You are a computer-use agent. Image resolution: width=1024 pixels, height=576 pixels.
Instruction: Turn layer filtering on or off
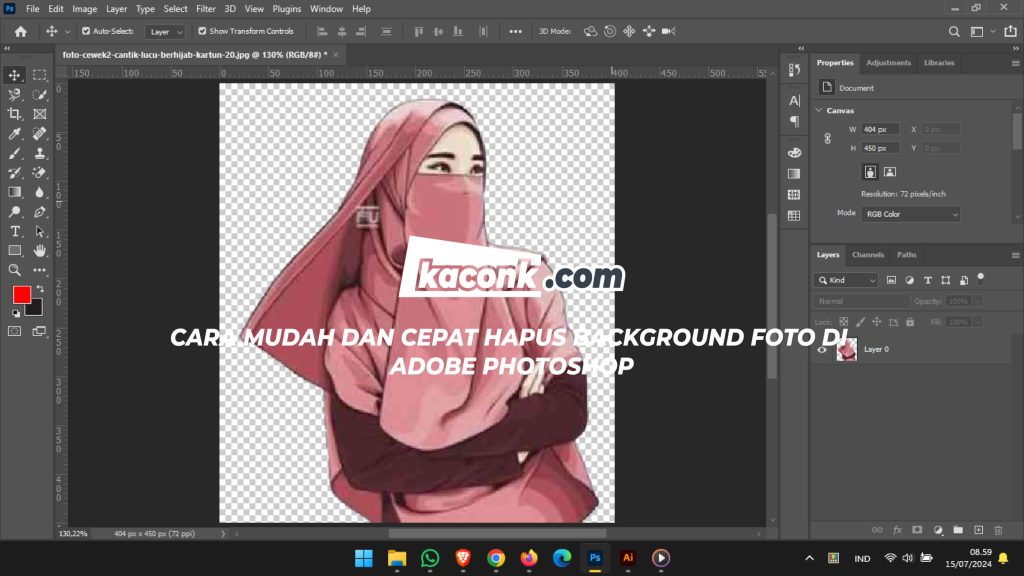coord(980,278)
